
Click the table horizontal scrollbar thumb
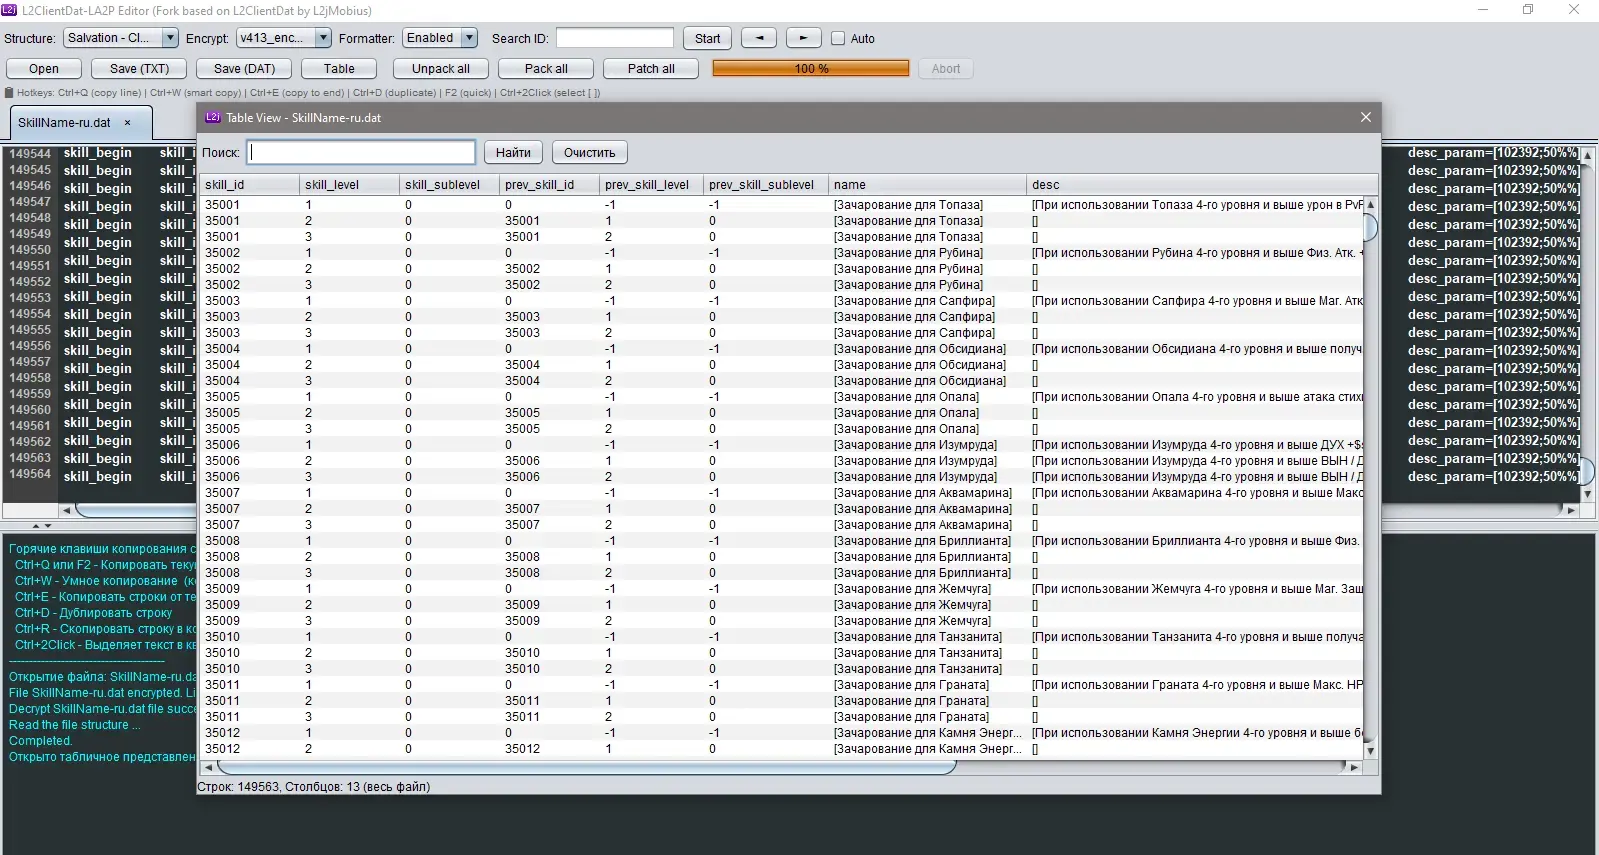point(586,767)
